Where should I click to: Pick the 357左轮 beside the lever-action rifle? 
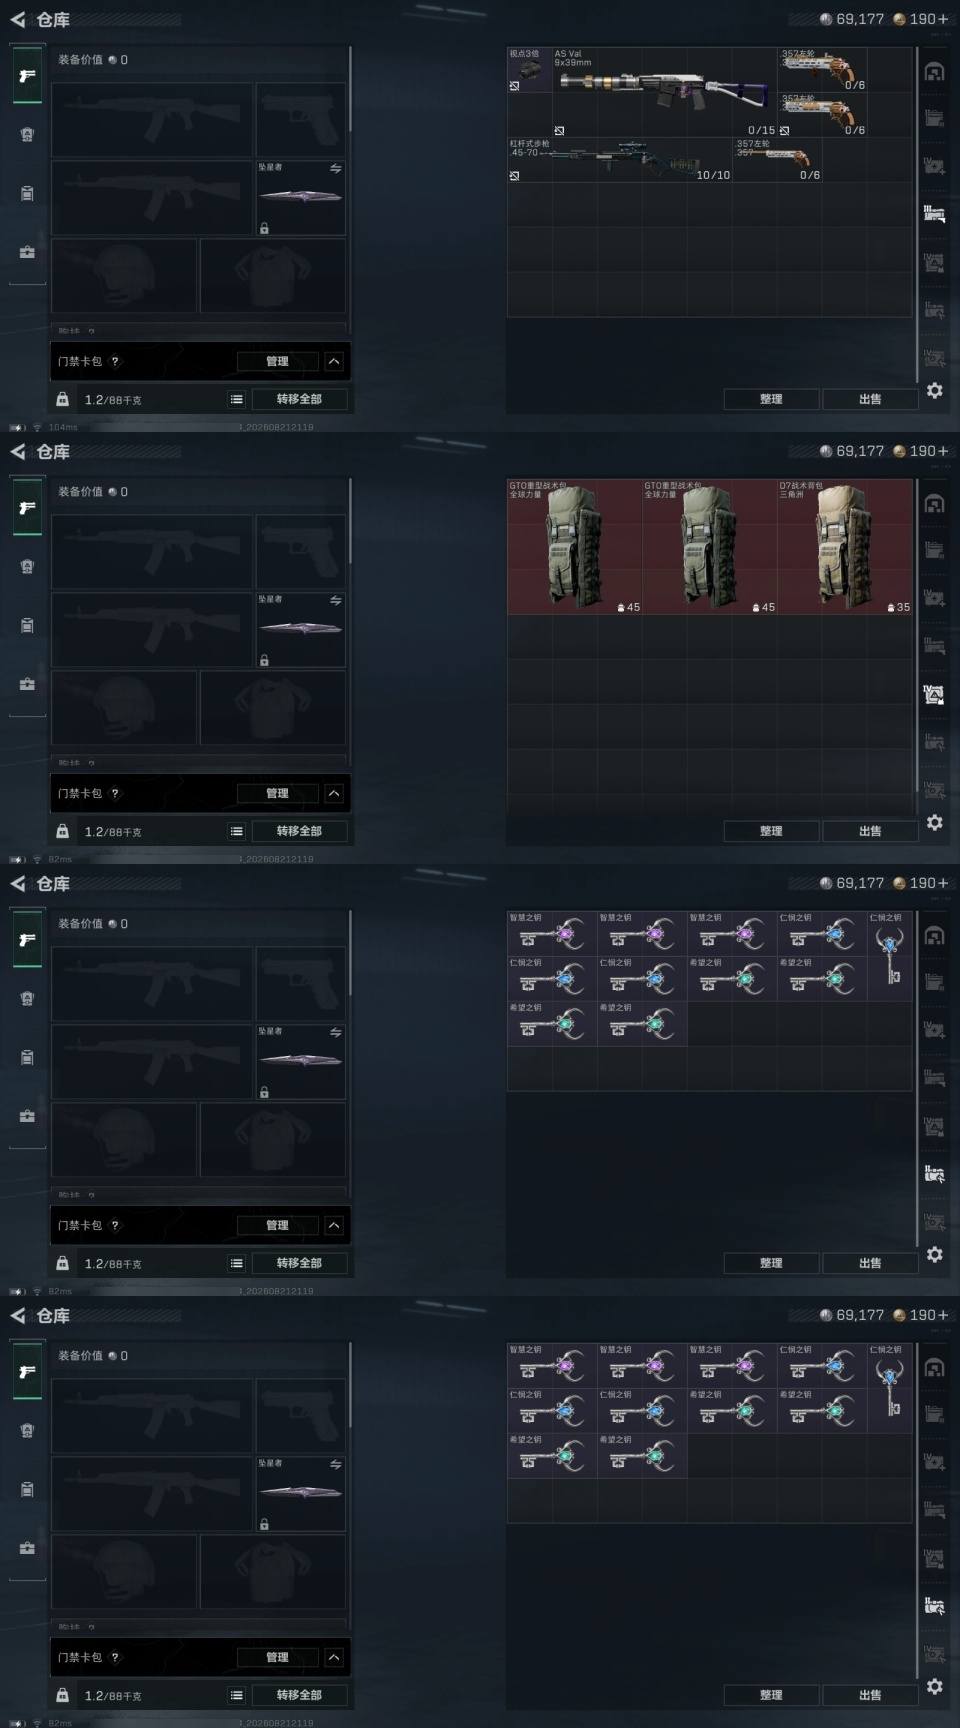point(778,160)
